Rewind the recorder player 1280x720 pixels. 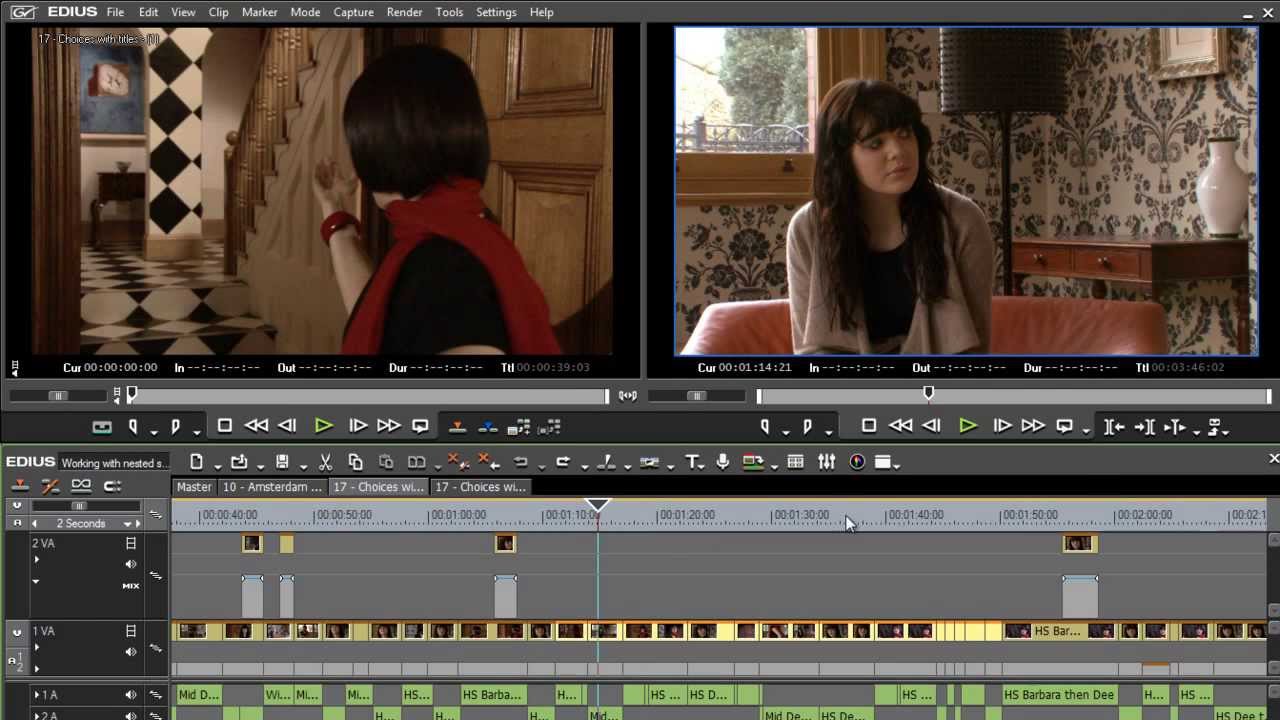900,426
